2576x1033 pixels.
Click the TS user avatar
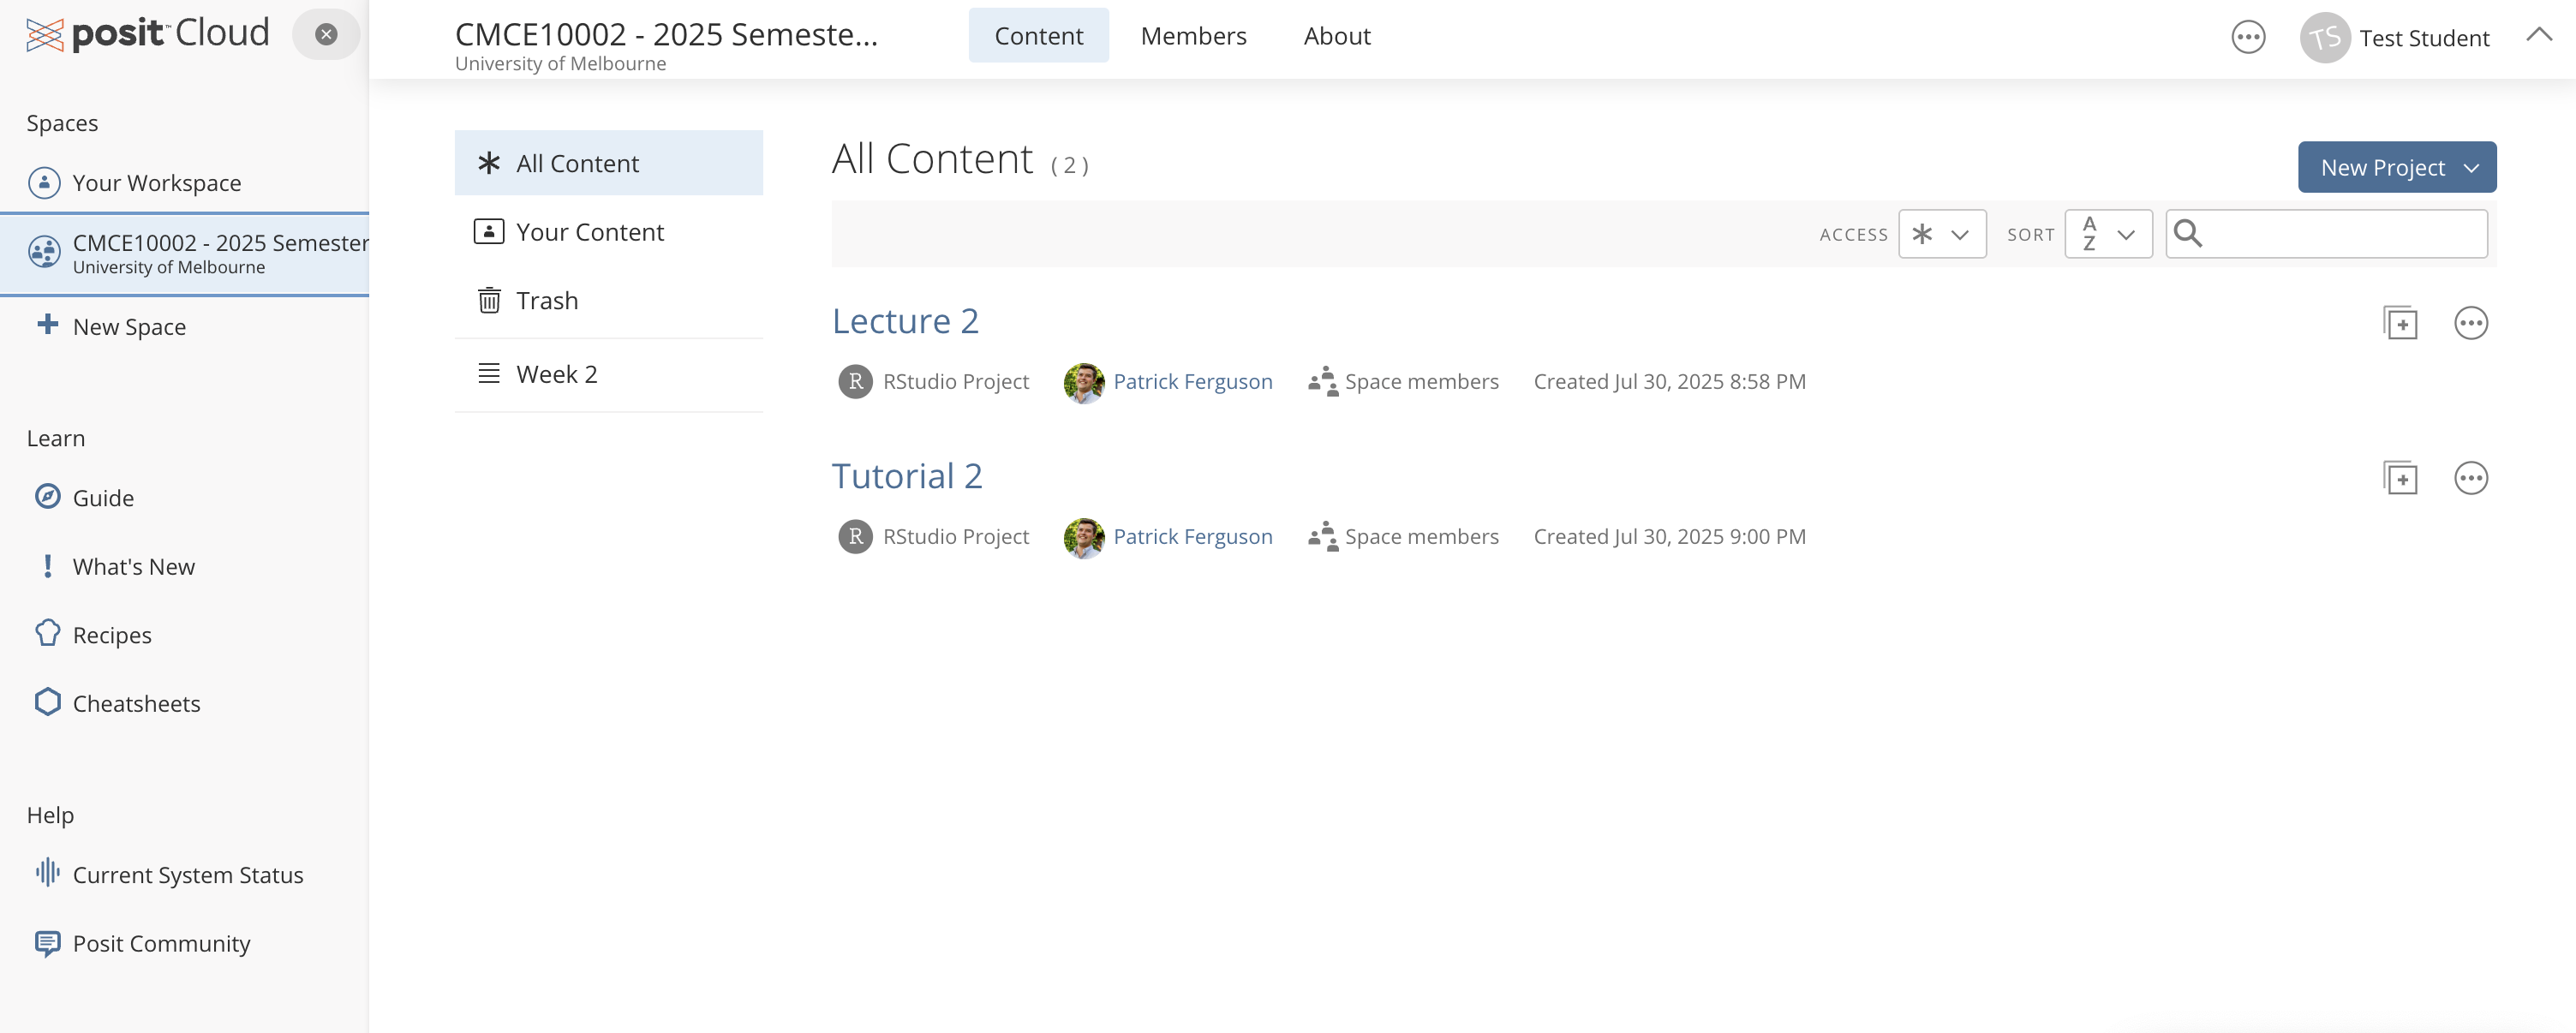(2325, 38)
